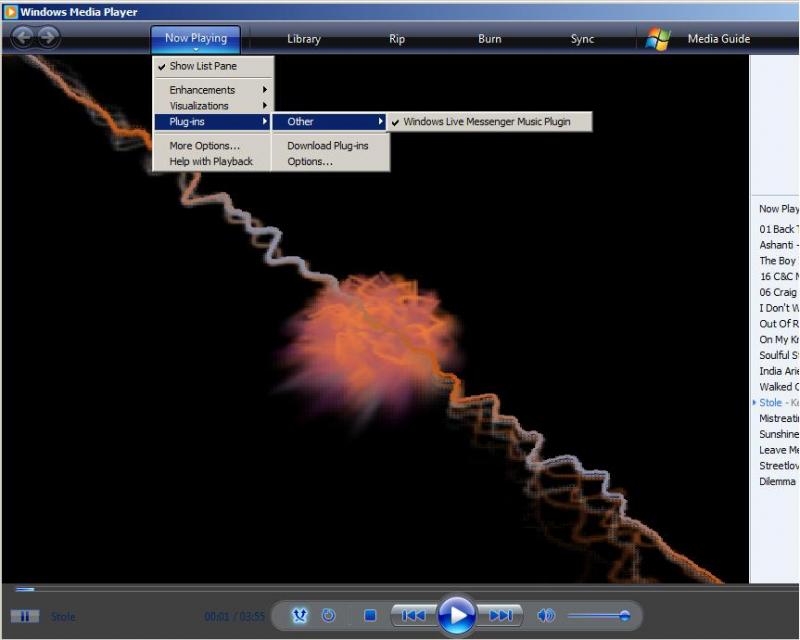Switch to the Sync tab
800x640 pixels.
pos(582,39)
